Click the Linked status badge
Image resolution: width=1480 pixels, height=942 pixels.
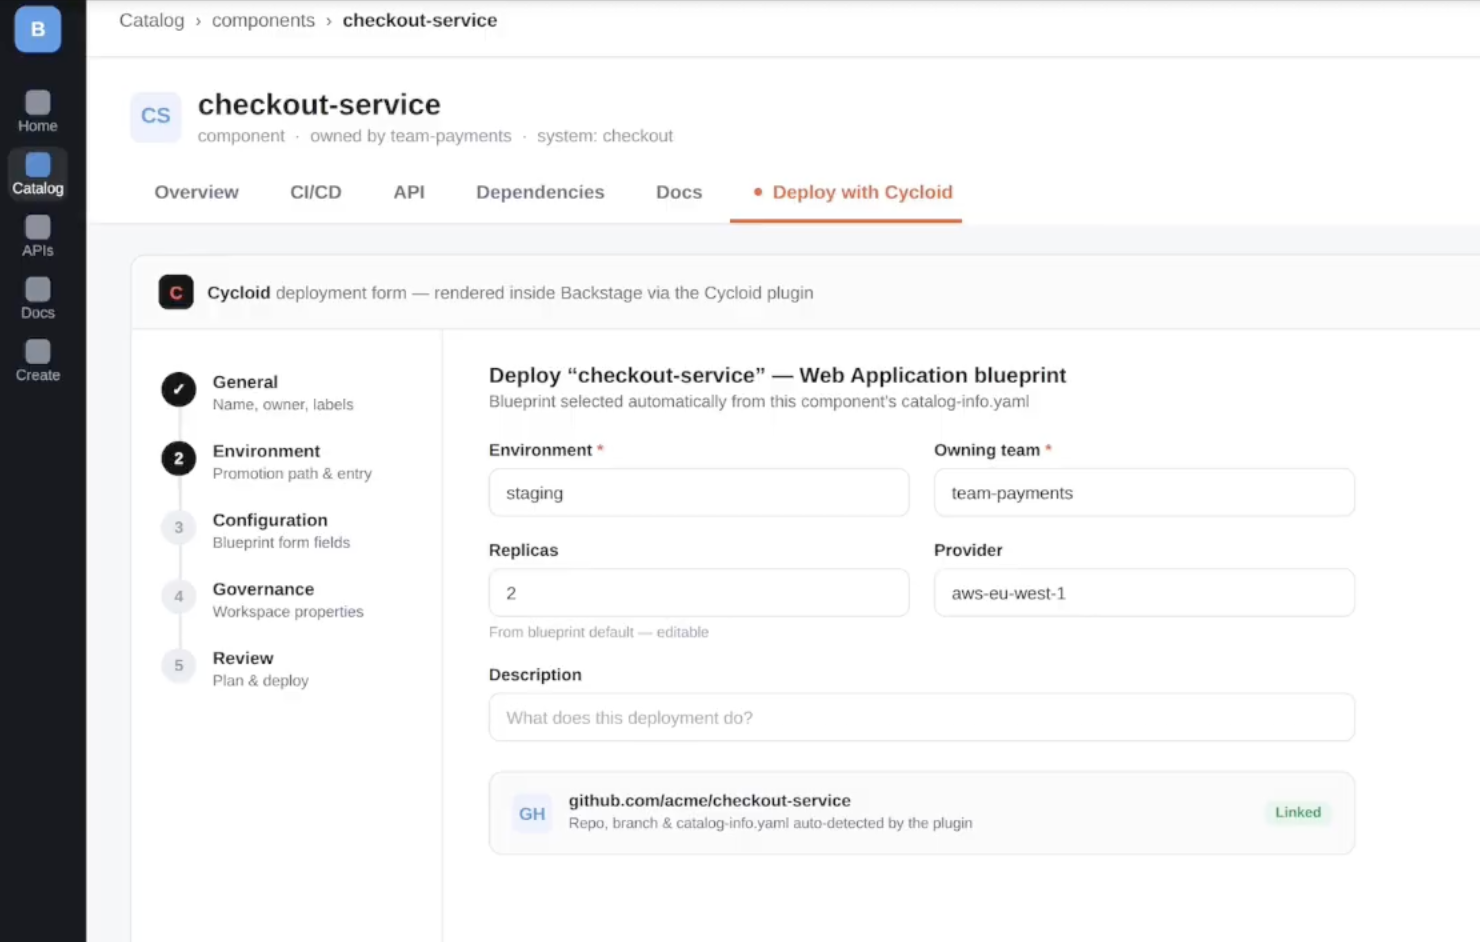tap(1298, 812)
